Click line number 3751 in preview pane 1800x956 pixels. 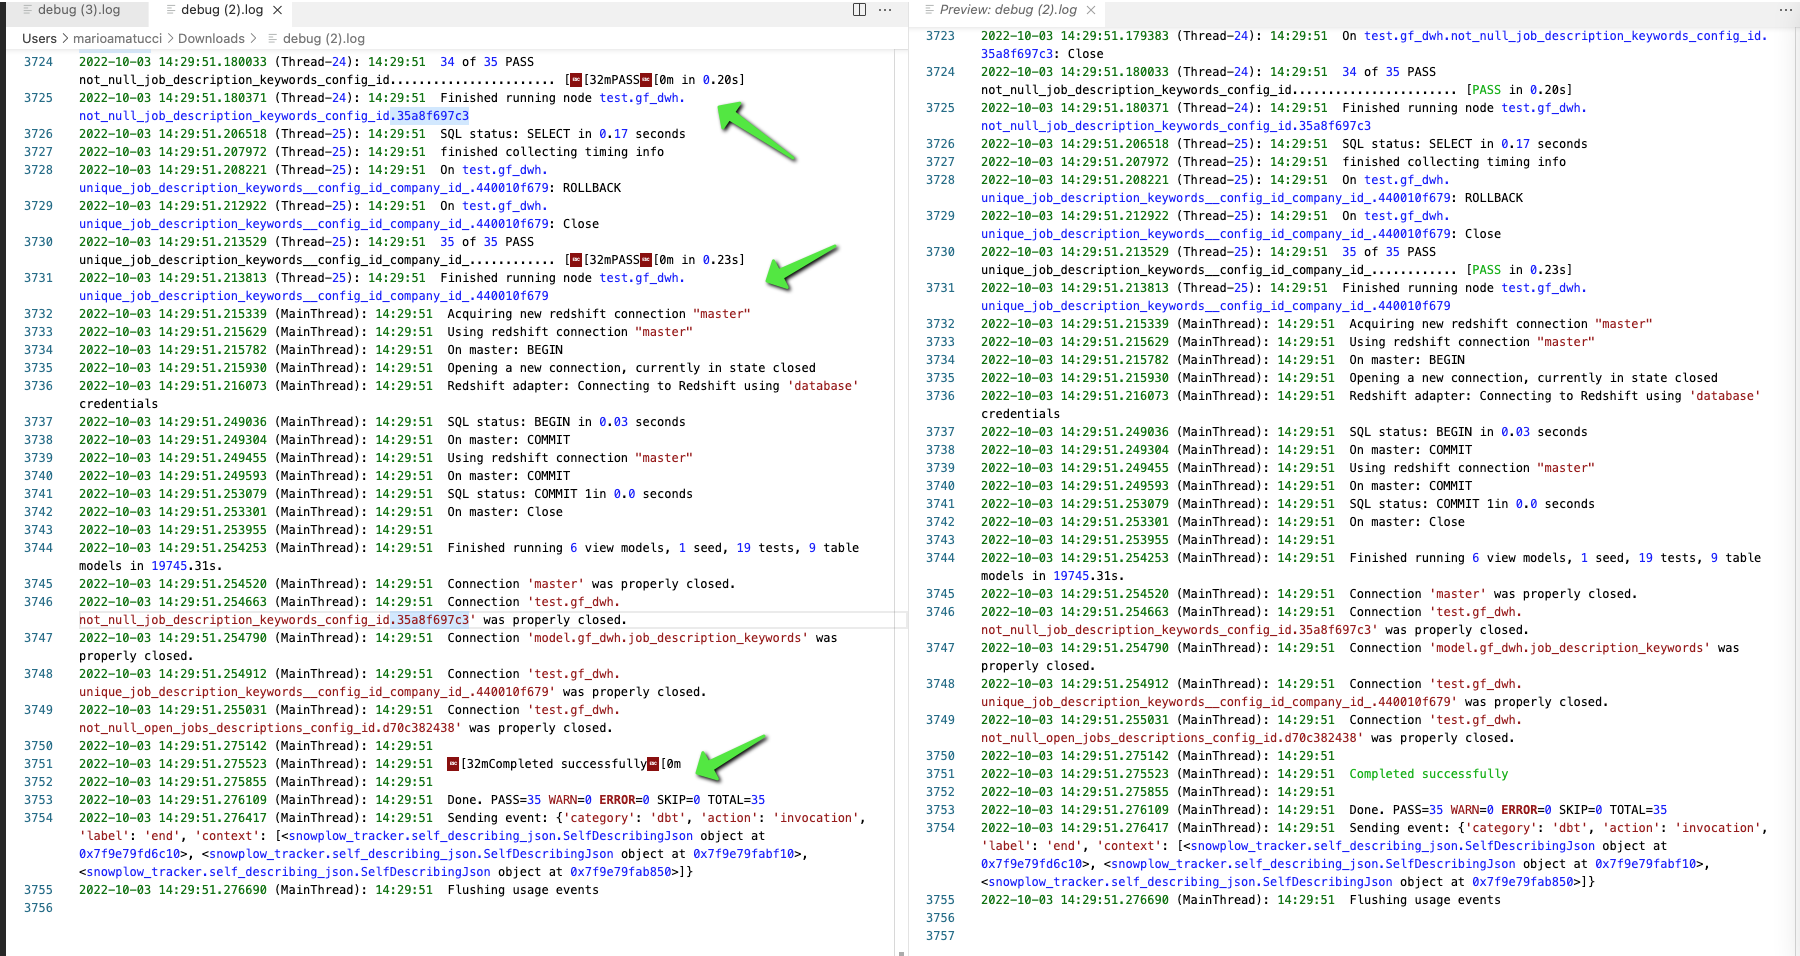pyautogui.click(x=940, y=774)
